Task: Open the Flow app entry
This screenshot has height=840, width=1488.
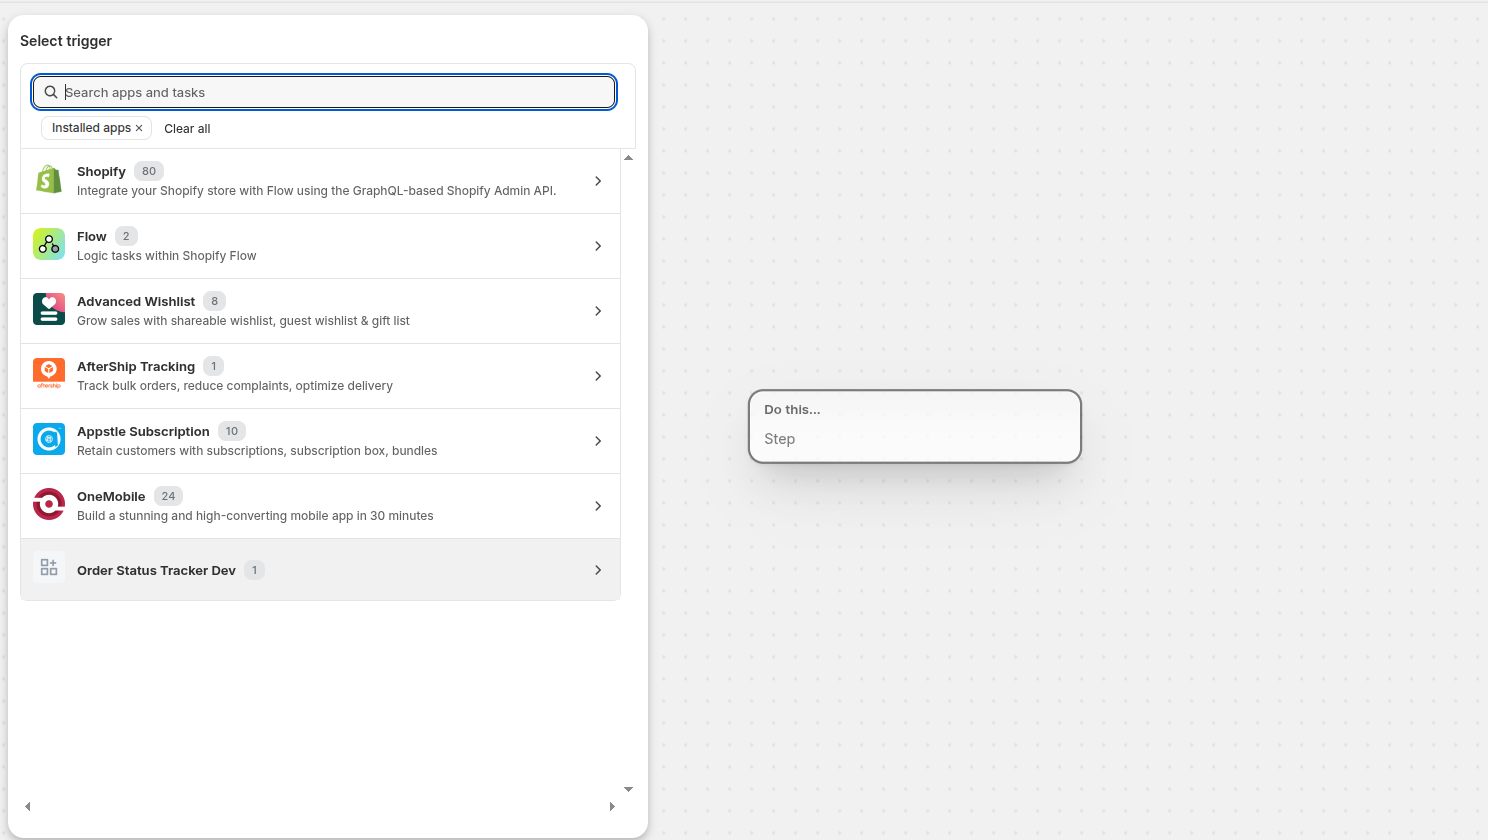Action: click(x=320, y=246)
